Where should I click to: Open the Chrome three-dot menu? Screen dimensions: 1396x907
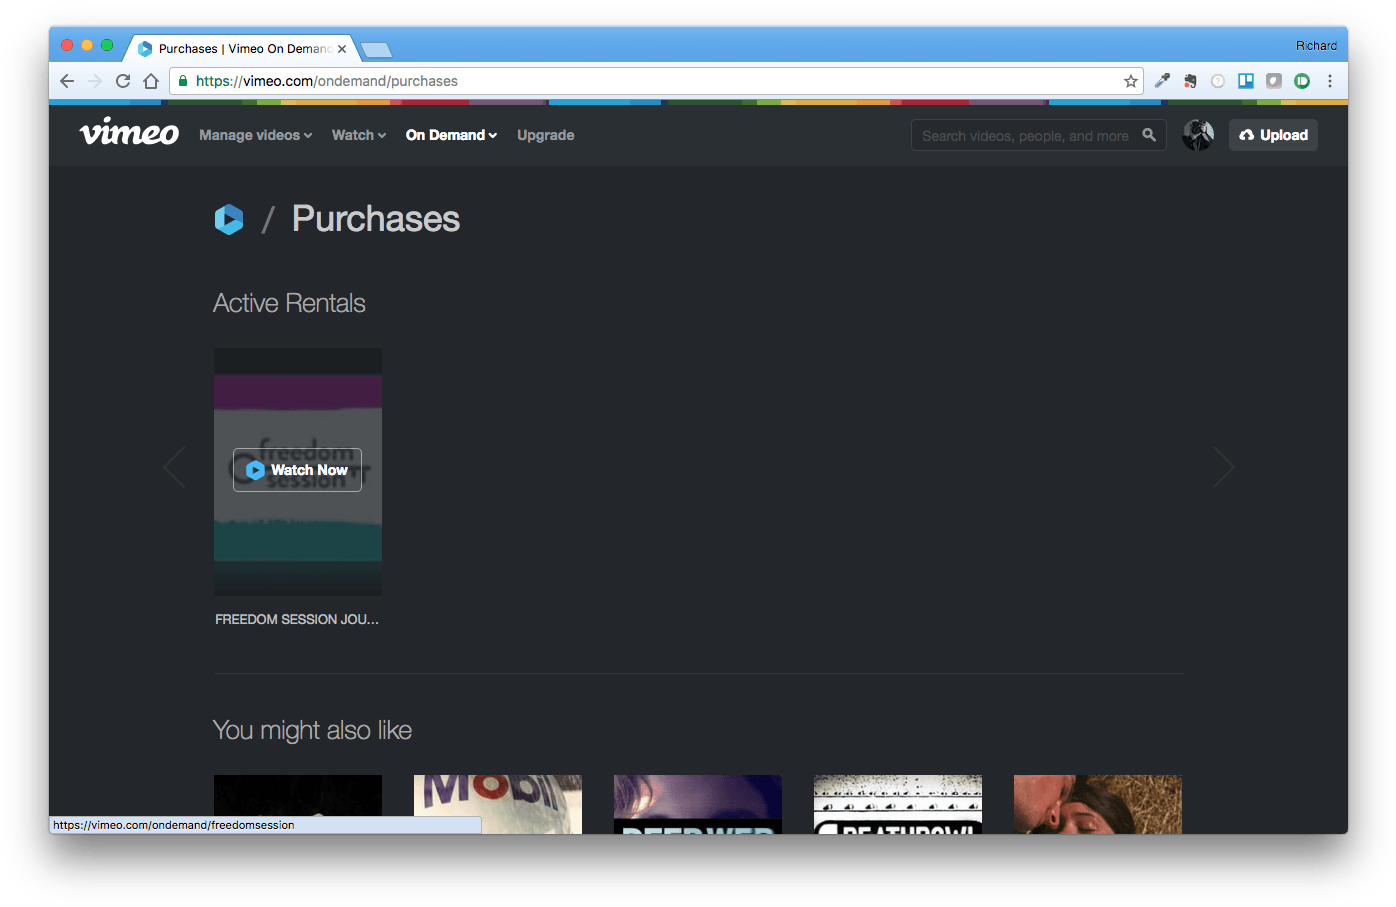click(1330, 81)
